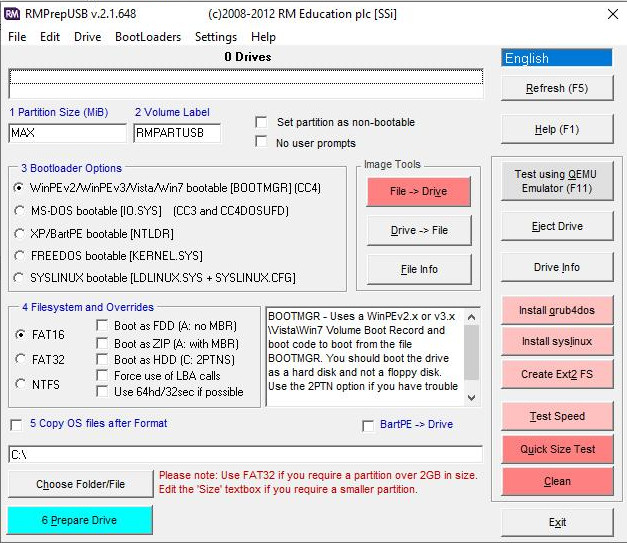
Task: Launch Test using QEMU Emulator
Action: point(557,181)
